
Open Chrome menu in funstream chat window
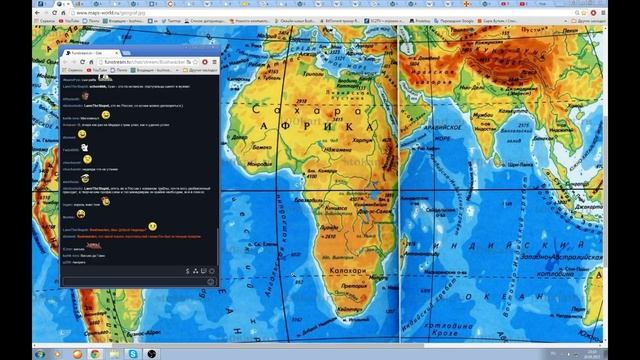click(x=214, y=62)
